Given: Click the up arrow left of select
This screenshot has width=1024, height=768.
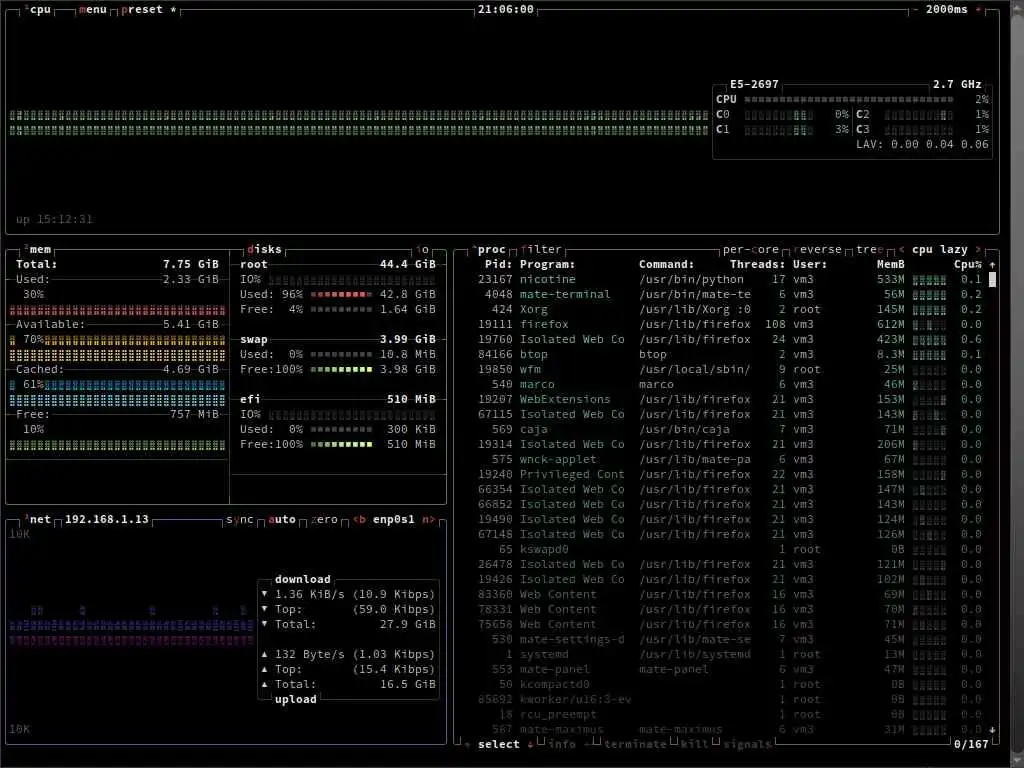Looking at the screenshot, I should 468,744.
